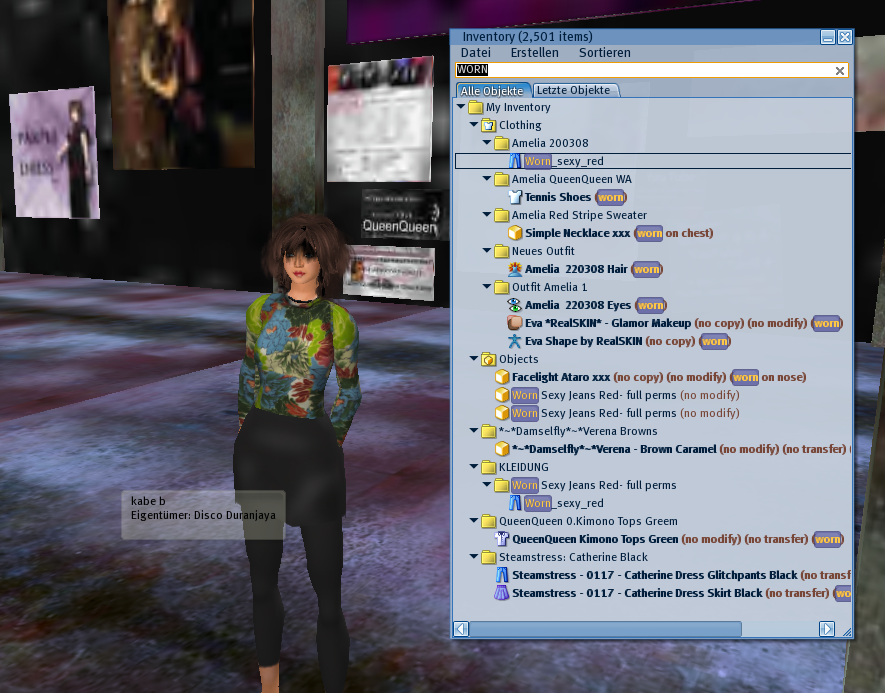Screen dimensions: 885x693
Task: Open the Datei menu
Action: [476, 52]
